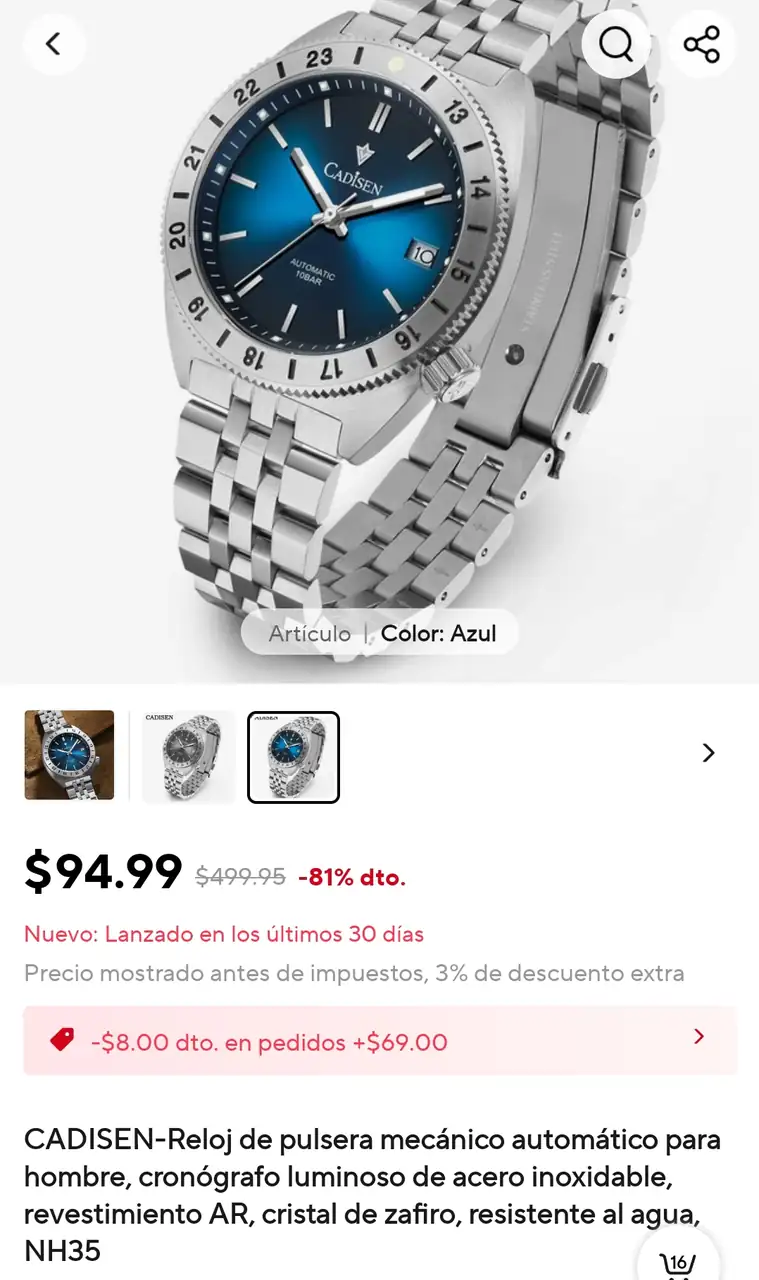The width and height of the screenshot is (759, 1280).
Task: Tap the tax notice with 3% extra discount
Action: tap(354, 973)
